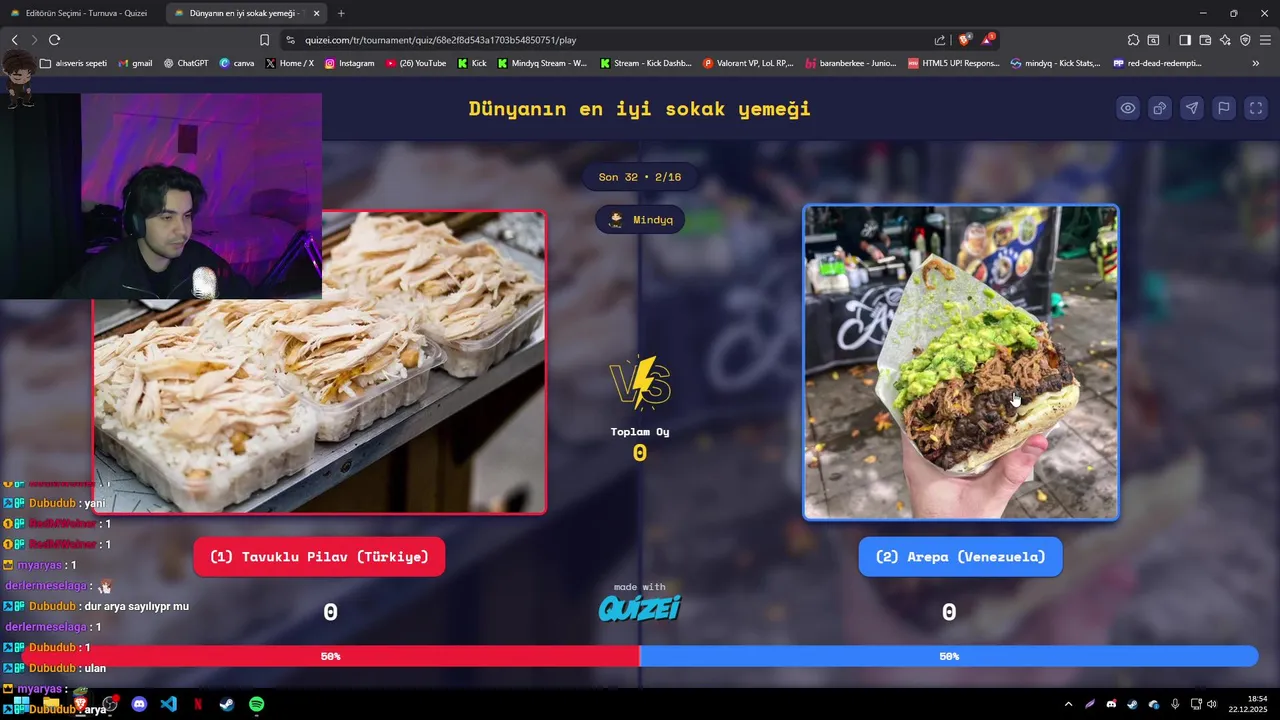Click the OneDrive cloud tray icon
The image size is (1280, 720).
(1153, 704)
